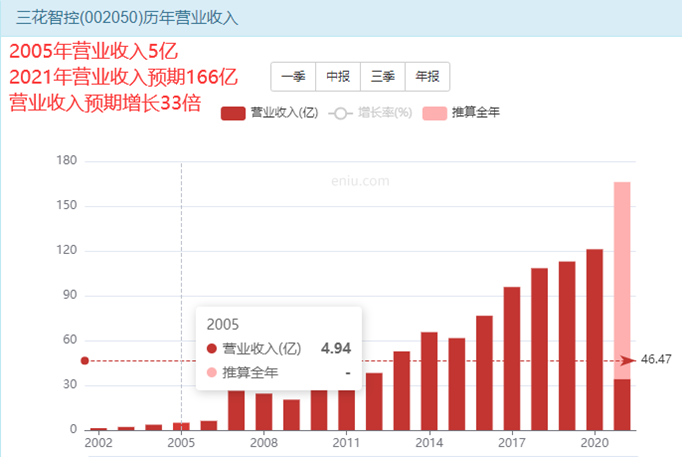
Task: Select the 2014 revenue bar
Action: pos(429,381)
